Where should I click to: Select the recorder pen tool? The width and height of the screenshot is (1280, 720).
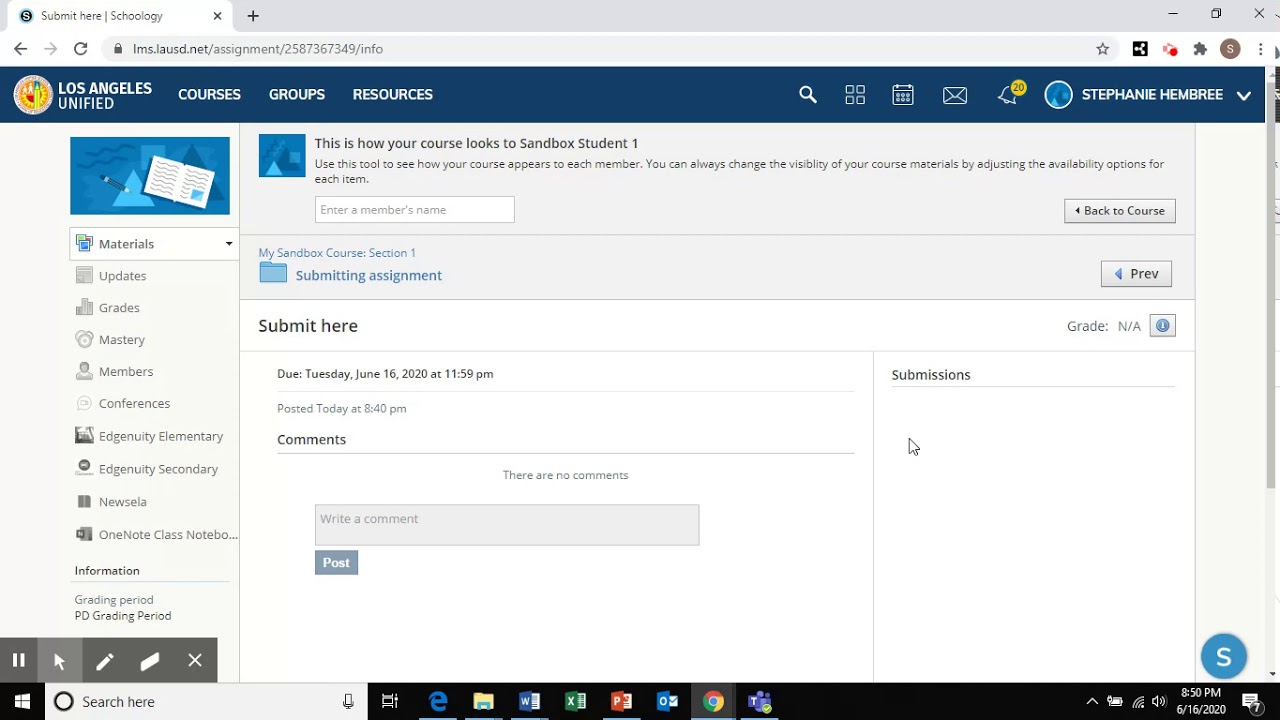click(x=104, y=660)
